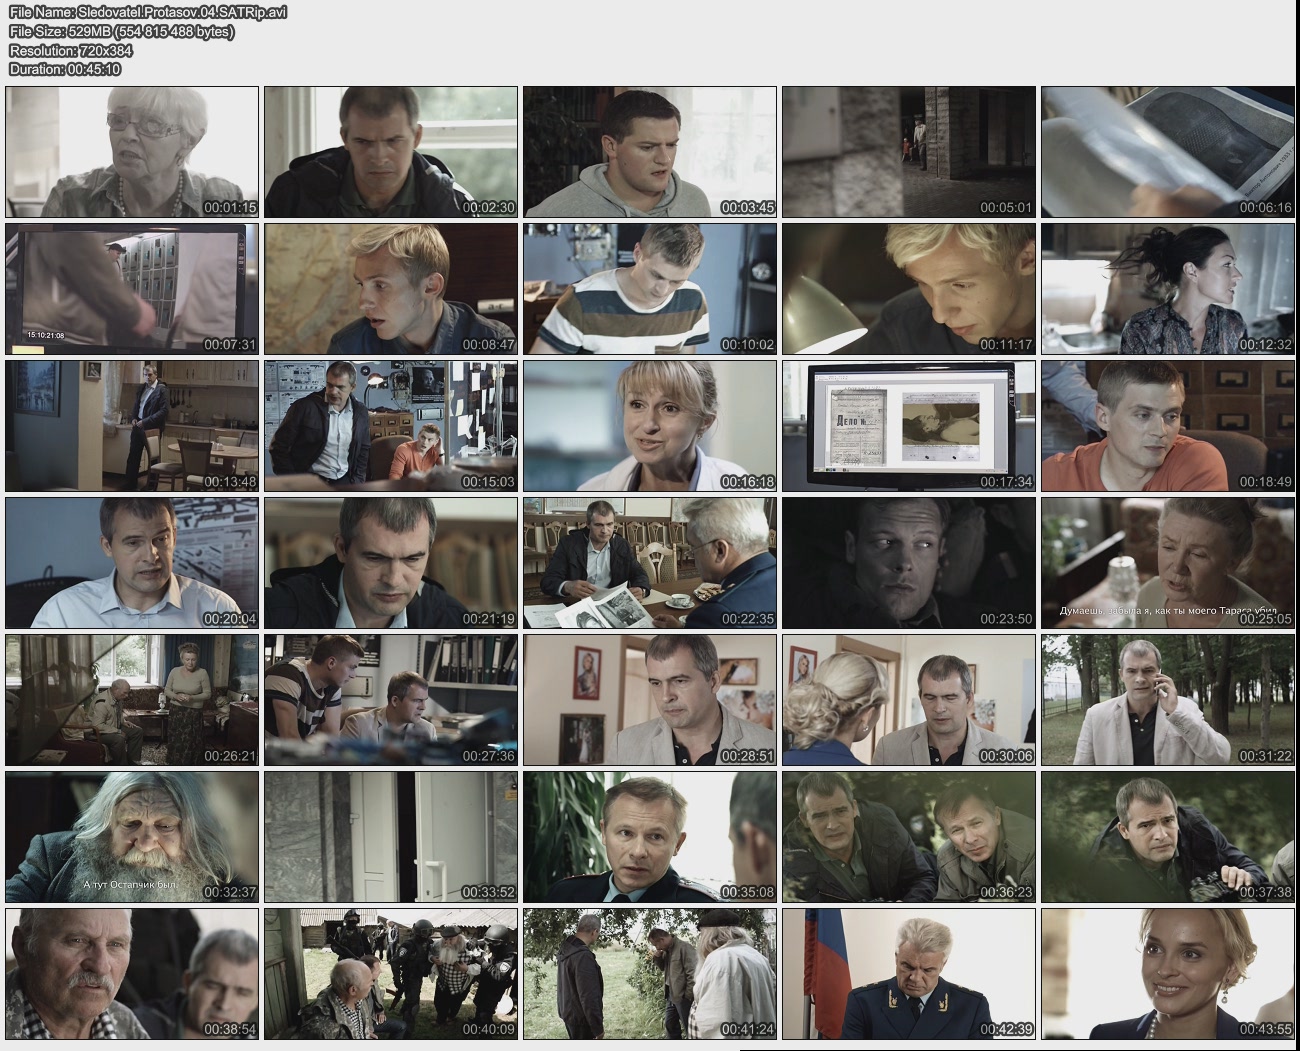Click the subtitled elderly woman frame at 00:25:05
This screenshot has height=1051, width=1300.
pos(1167,563)
